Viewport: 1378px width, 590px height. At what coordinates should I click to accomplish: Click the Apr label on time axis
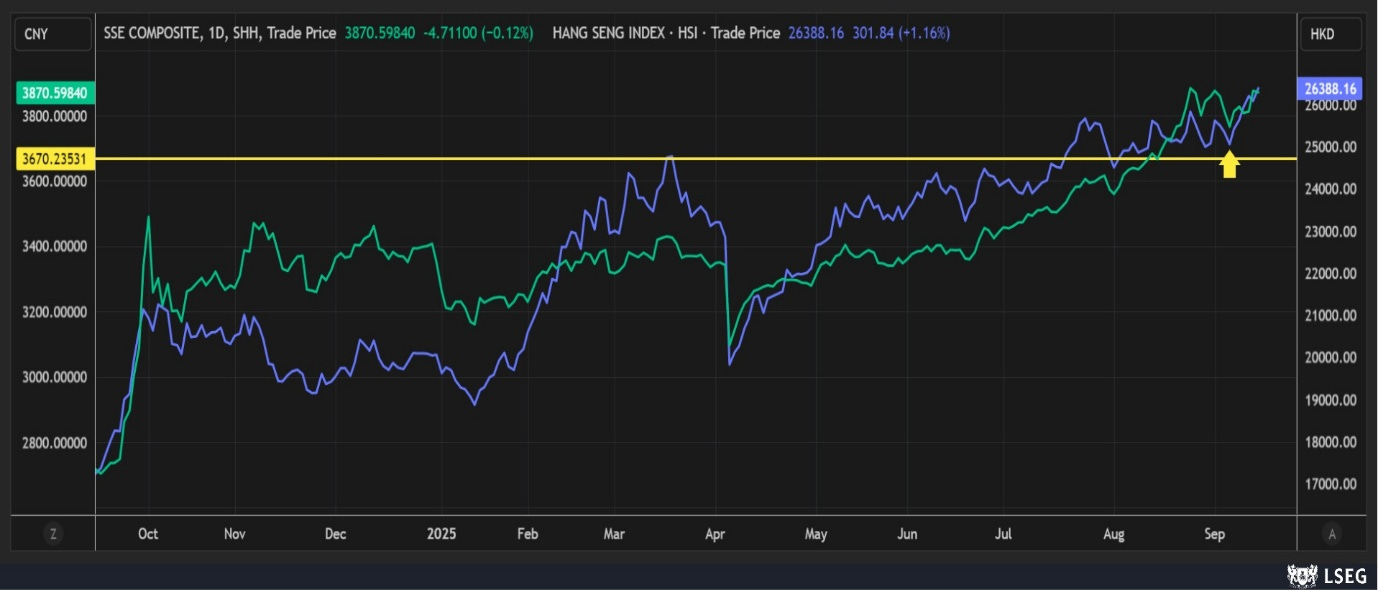715,535
